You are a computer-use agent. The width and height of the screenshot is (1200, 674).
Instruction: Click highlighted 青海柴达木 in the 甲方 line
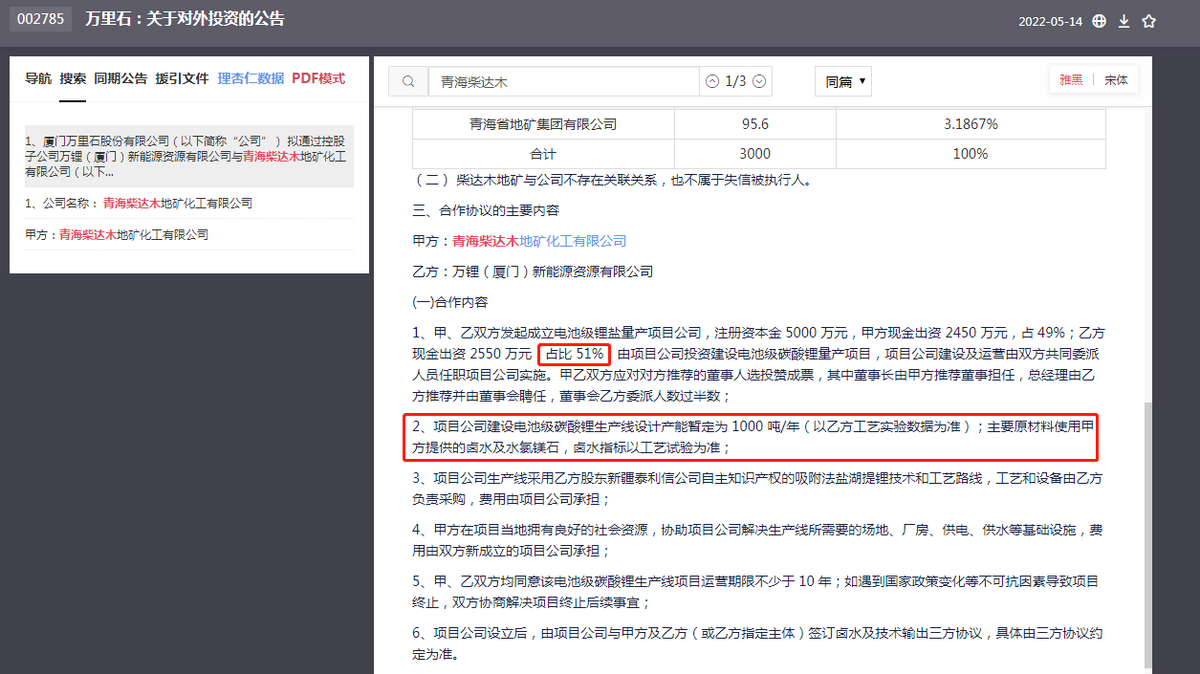(x=486, y=241)
